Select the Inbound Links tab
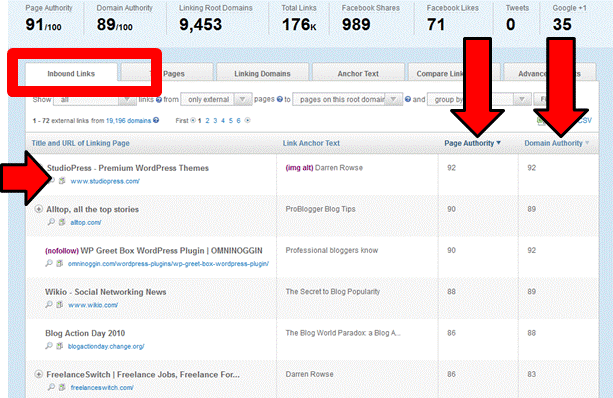 (71, 74)
